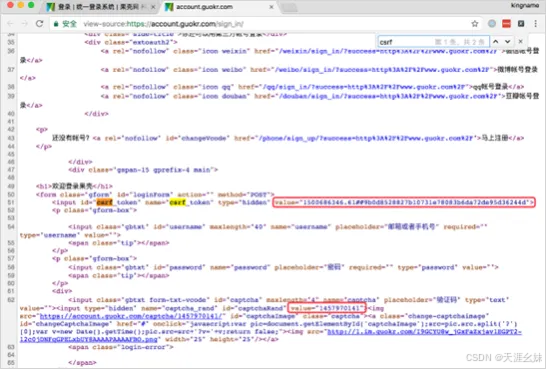Image resolution: width=546 pixels, height=369 pixels.
Task: Click the red extension icon in toolbar
Action: click(506, 24)
